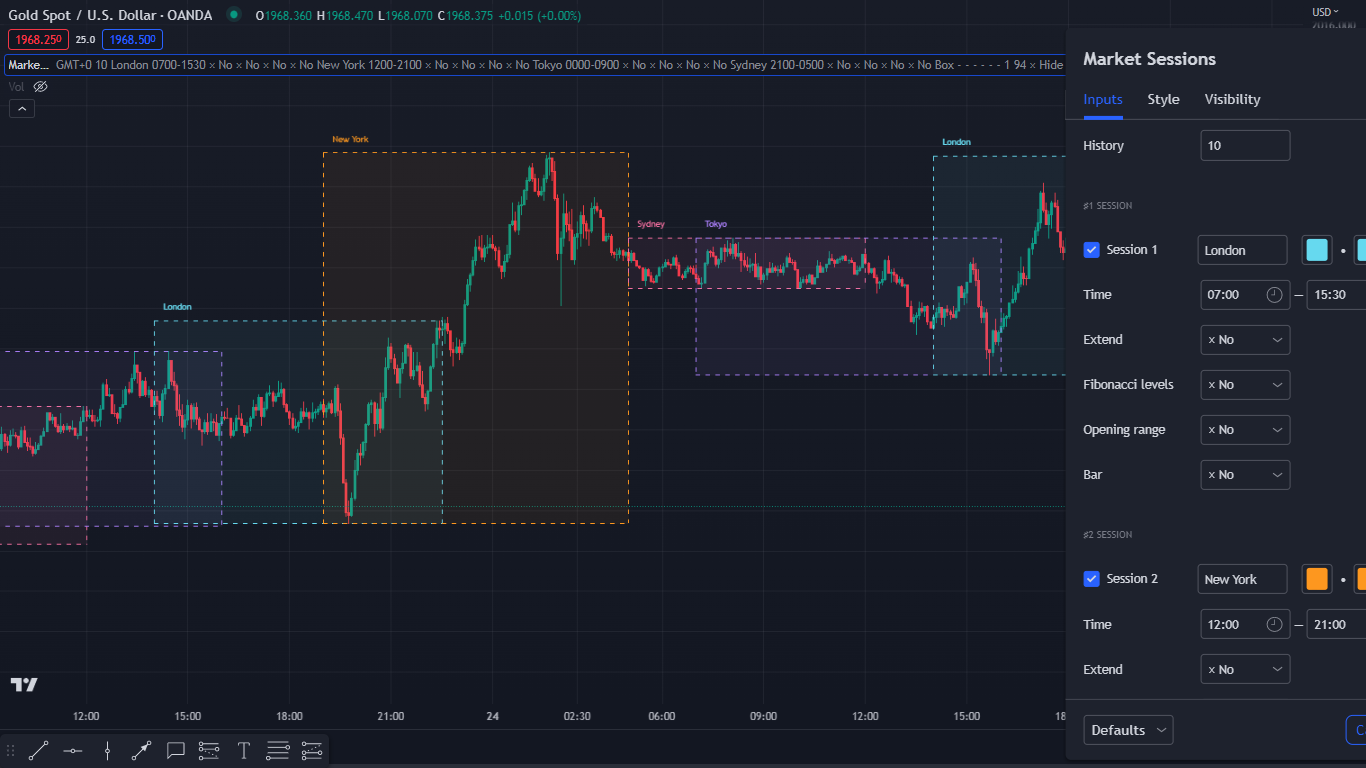Switch to the Style tab
The image size is (1366, 768).
click(x=1163, y=99)
